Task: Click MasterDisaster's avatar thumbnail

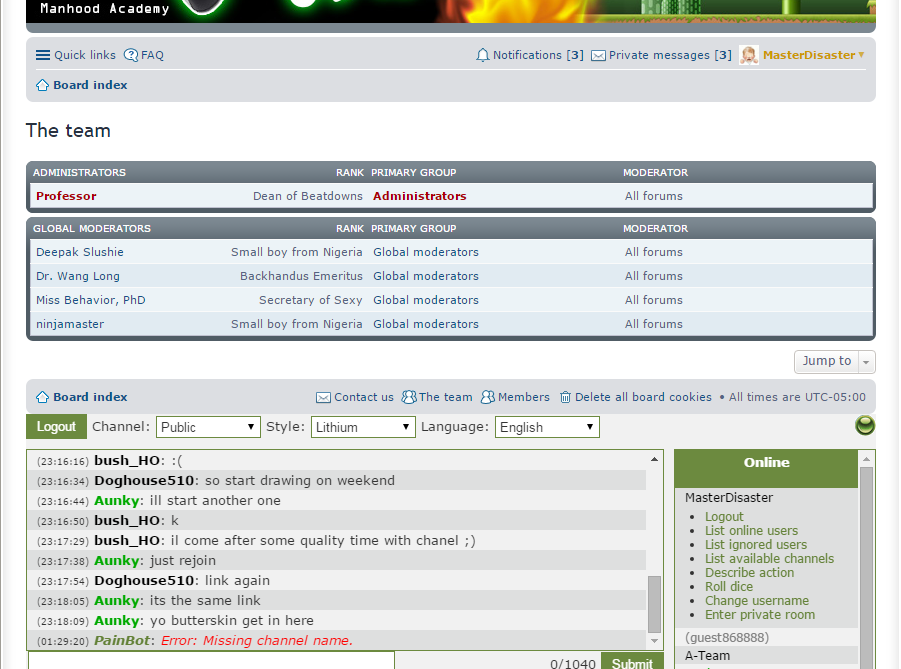Action: pos(749,55)
